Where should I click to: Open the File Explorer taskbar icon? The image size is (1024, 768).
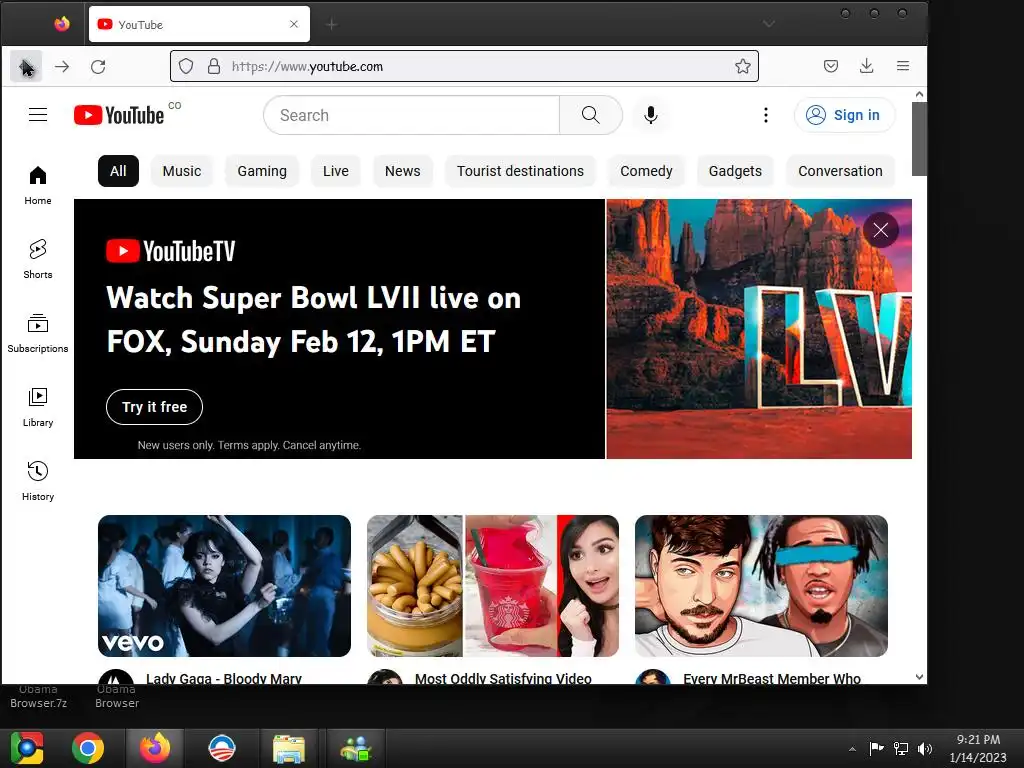click(x=289, y=748)
